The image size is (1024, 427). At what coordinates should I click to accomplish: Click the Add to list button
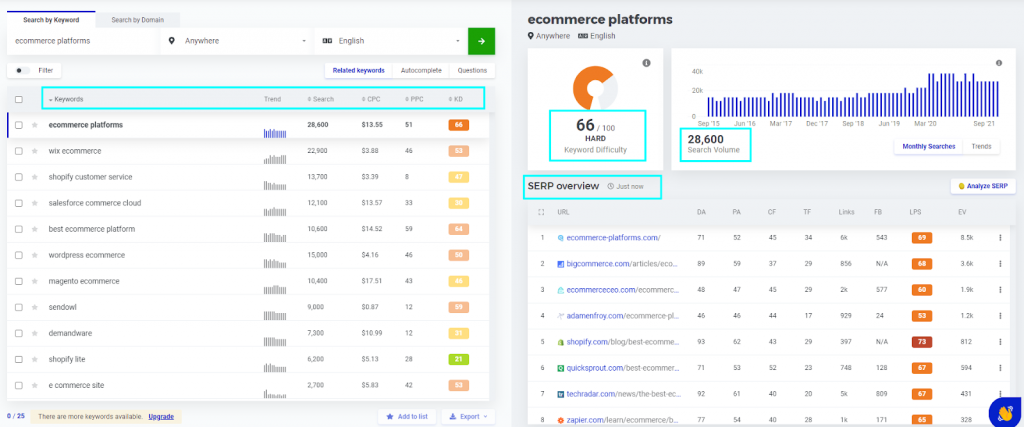407,417
